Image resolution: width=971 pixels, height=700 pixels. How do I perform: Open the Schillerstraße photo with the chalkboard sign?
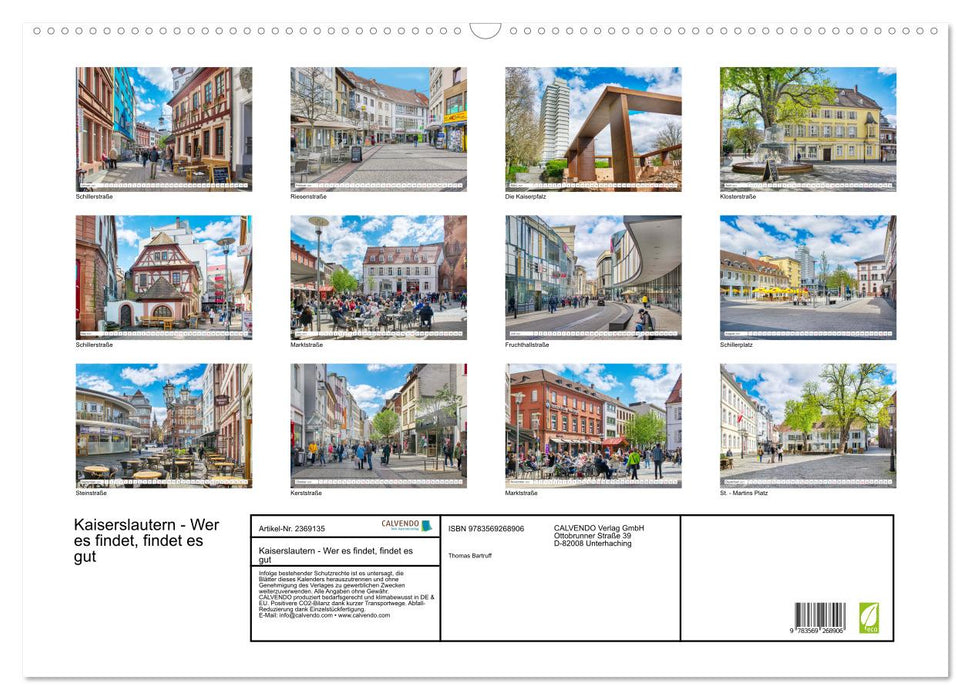(163, 129)
